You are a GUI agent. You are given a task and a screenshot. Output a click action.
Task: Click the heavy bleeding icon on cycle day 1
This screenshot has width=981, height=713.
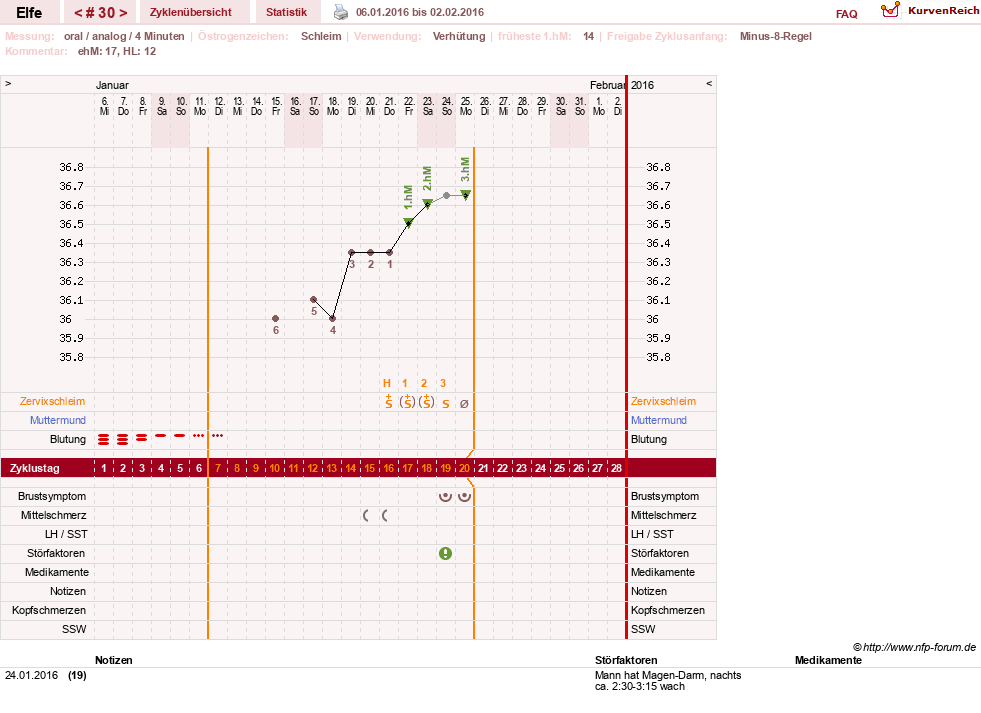pyautogui.click(x=104, y=440)
